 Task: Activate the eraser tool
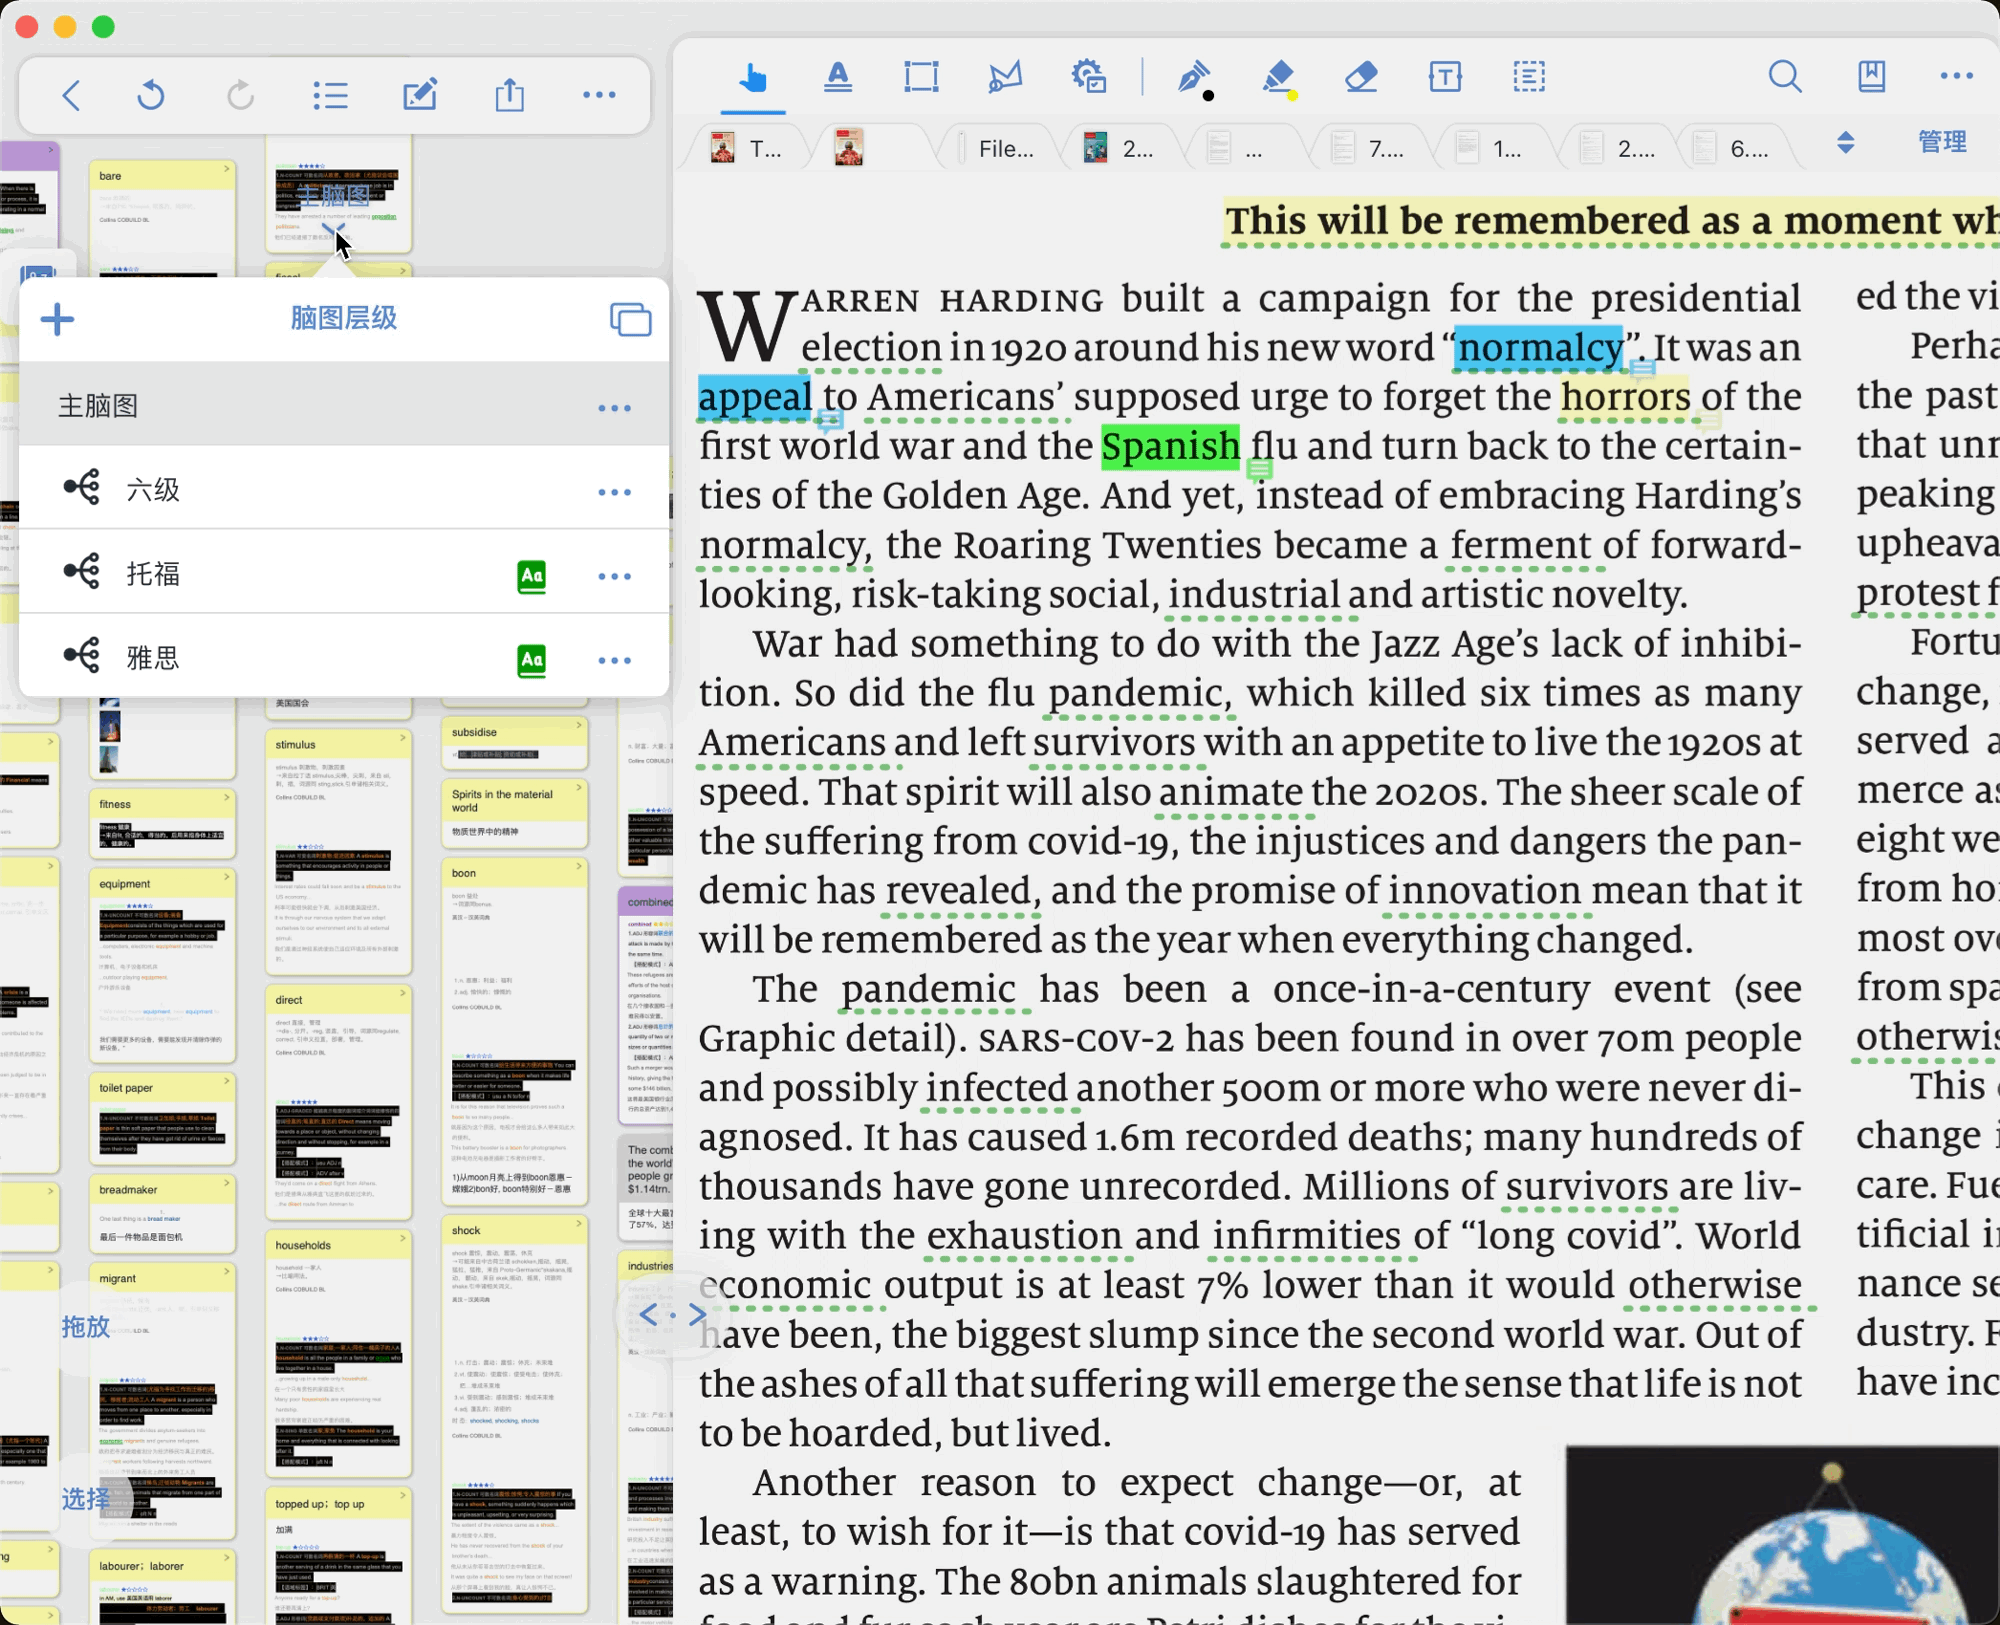coord(1361,77)
